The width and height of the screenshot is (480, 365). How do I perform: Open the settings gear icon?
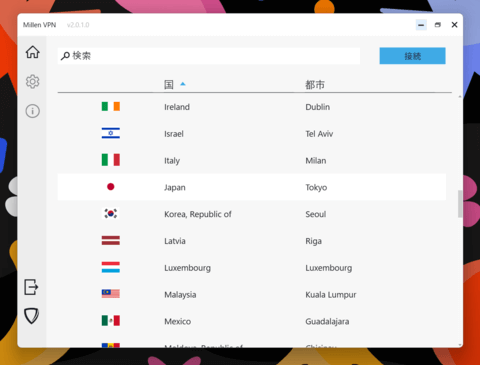tap(33, 81)
